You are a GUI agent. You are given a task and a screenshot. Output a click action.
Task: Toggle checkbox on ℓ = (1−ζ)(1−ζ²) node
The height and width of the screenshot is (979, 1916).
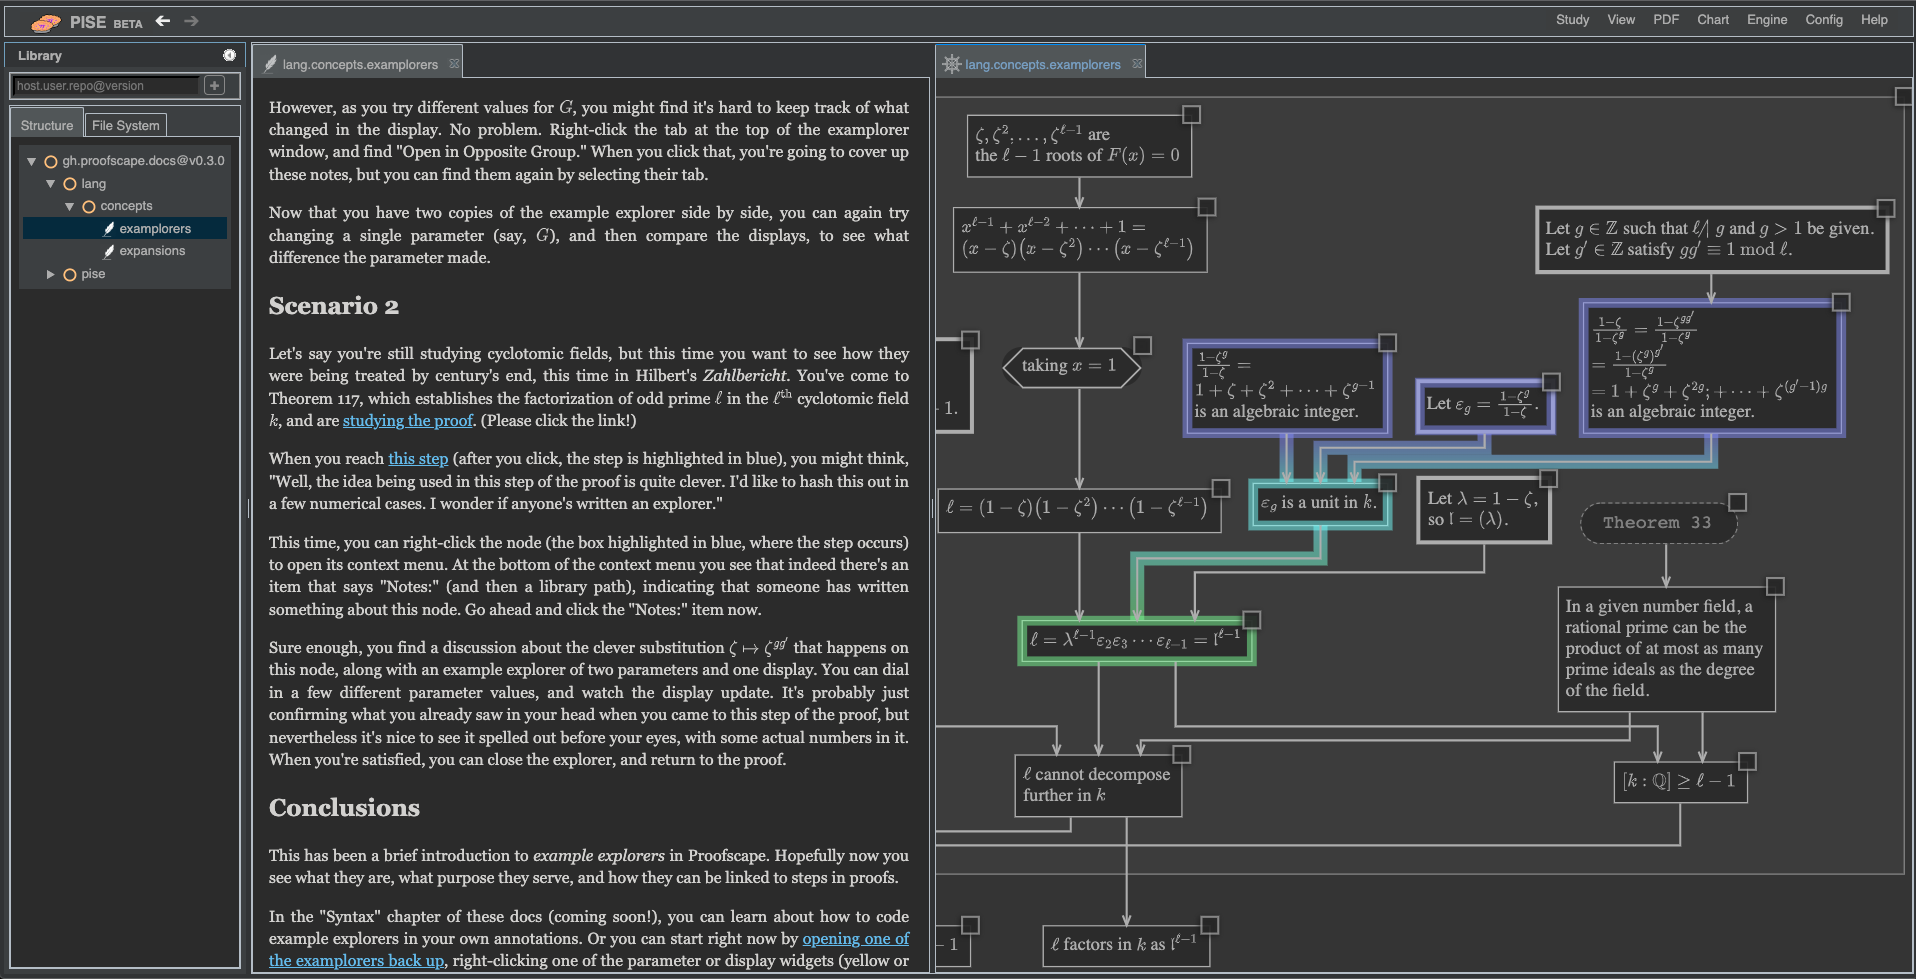(1221, 488)
